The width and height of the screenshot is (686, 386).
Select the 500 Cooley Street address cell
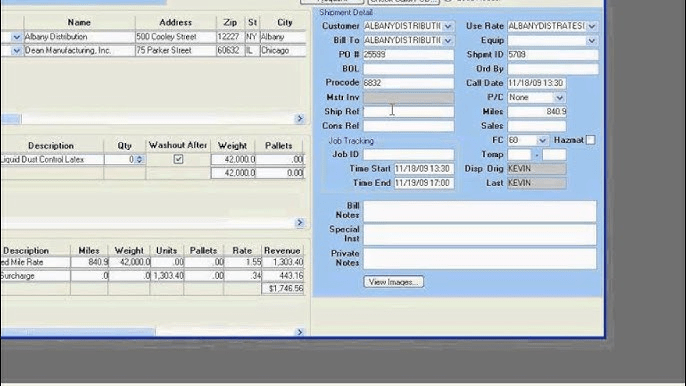click(175, 37)
